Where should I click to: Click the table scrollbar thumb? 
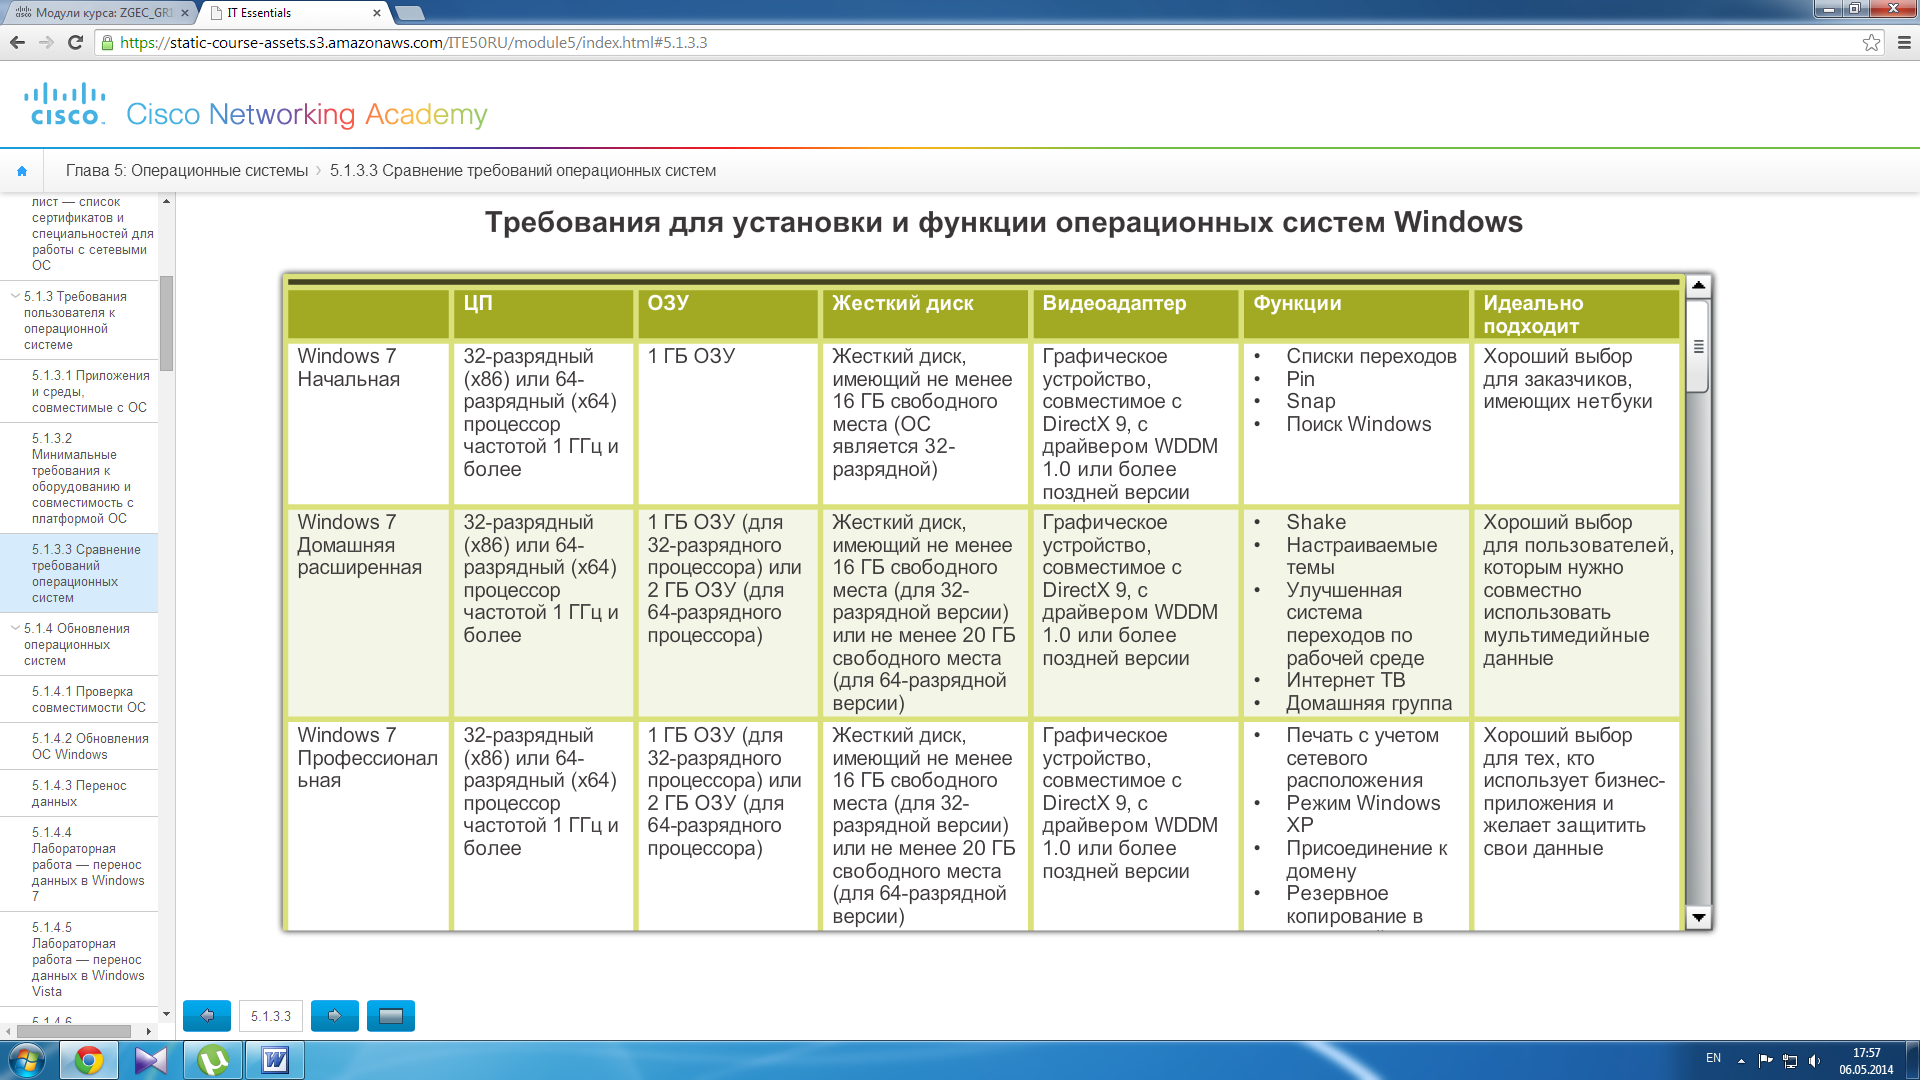(x=1697, y=346)
